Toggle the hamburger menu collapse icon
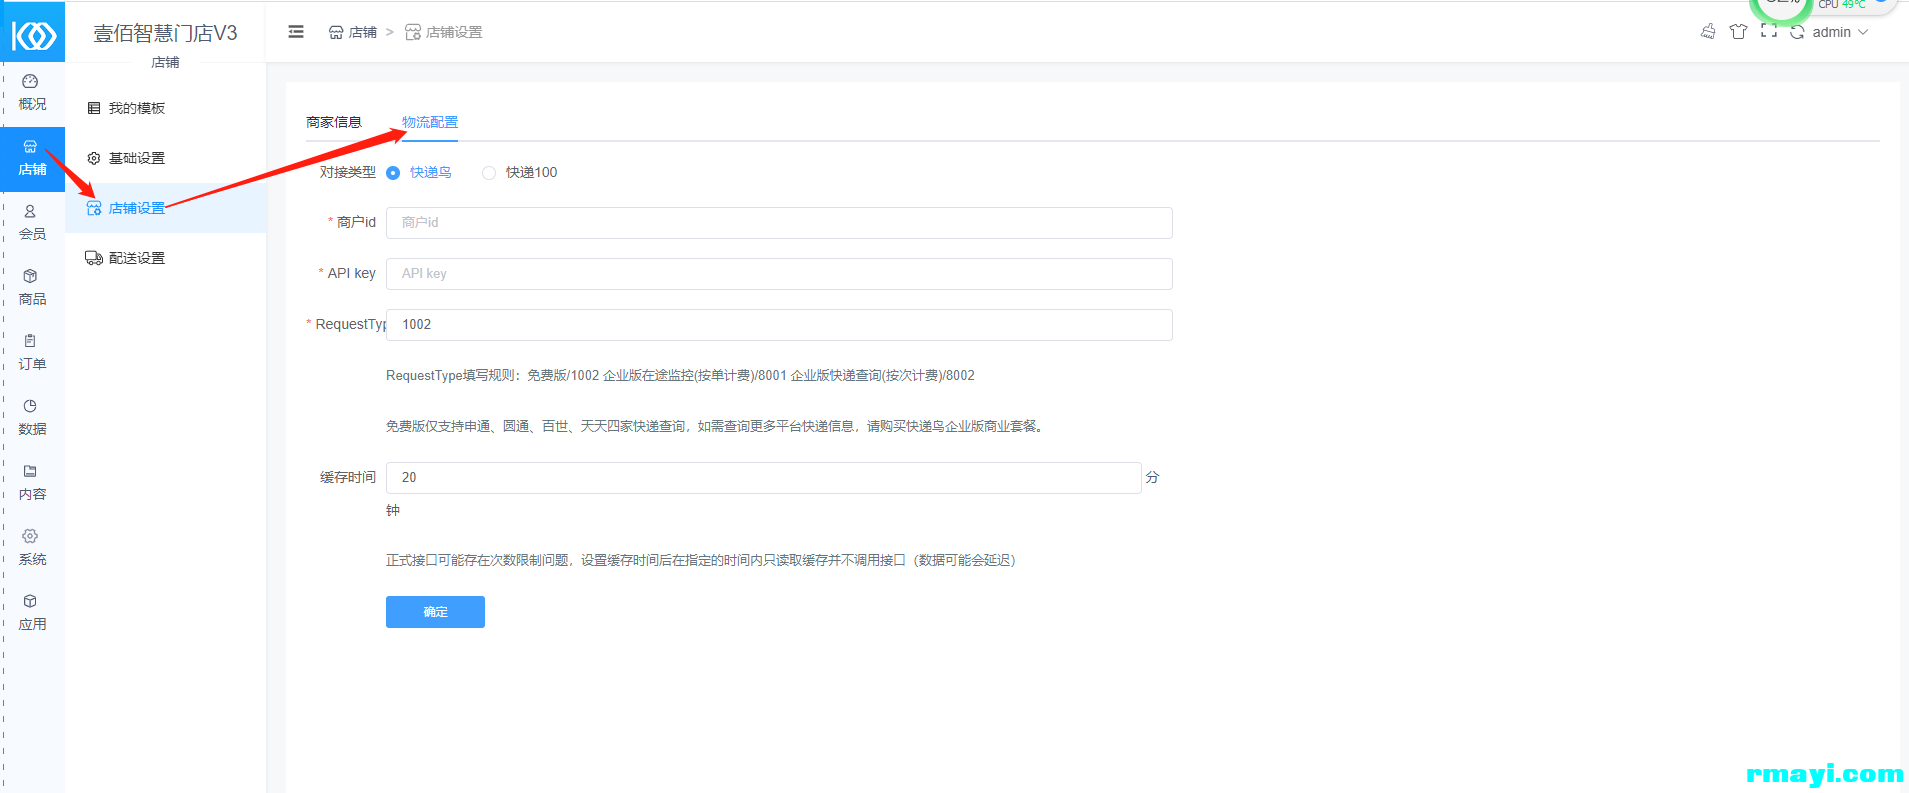 [x=296, y=32]
